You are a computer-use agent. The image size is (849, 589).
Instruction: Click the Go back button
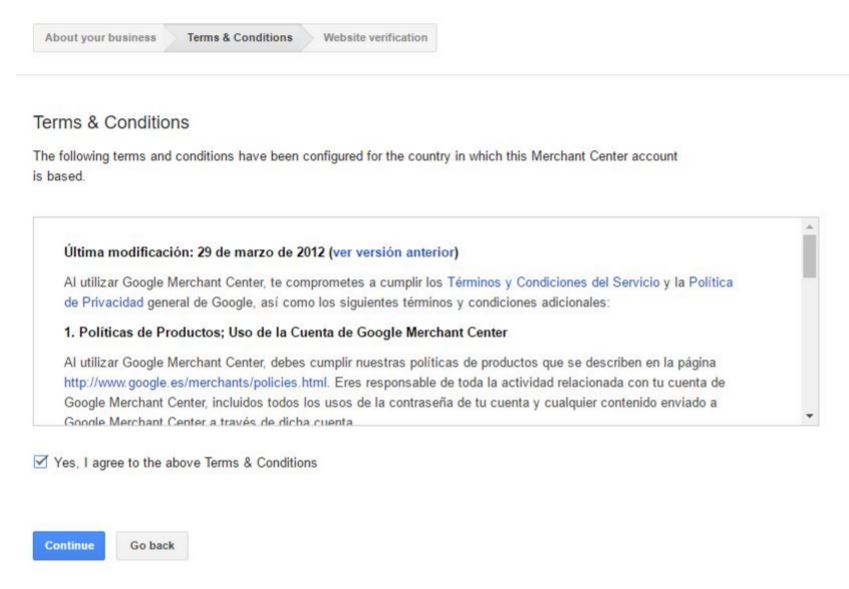tap(151, 545)
